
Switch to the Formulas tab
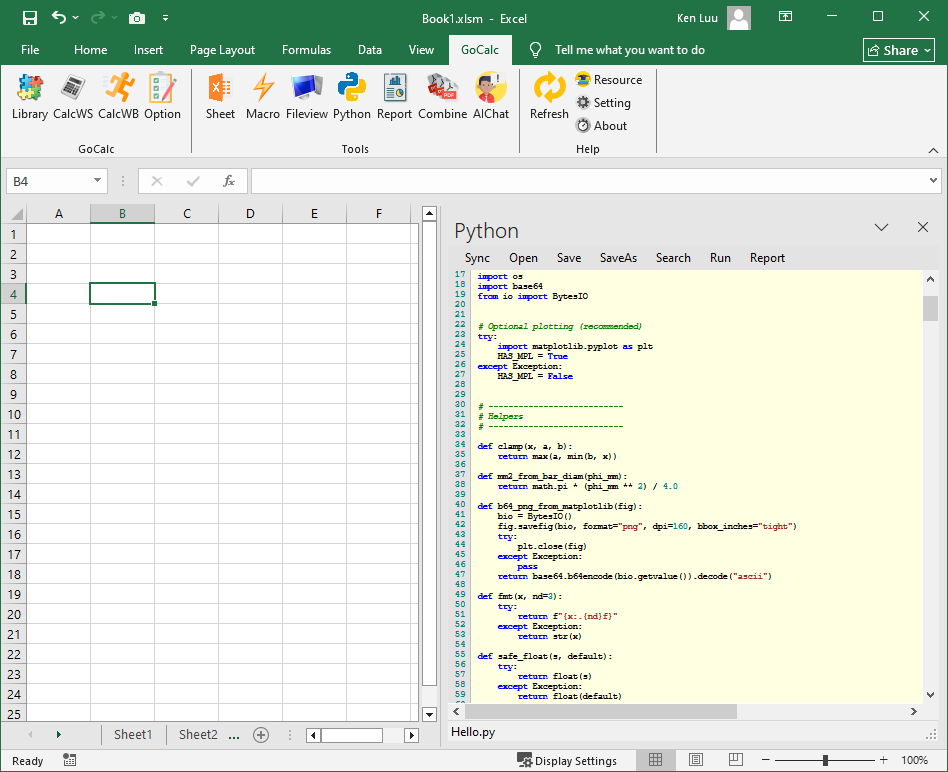307,50
